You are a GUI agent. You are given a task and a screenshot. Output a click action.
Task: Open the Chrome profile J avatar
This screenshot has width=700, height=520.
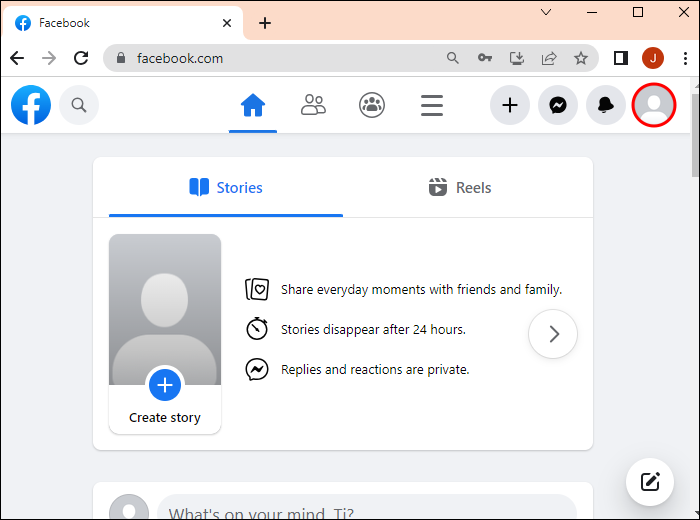(653, 58)
